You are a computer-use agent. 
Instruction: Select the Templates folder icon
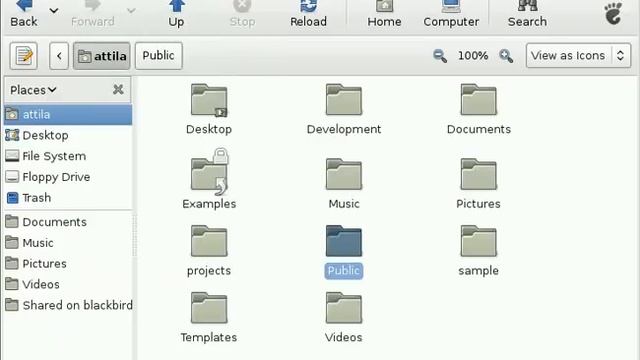pyautogui.click(x=209, y=308)
